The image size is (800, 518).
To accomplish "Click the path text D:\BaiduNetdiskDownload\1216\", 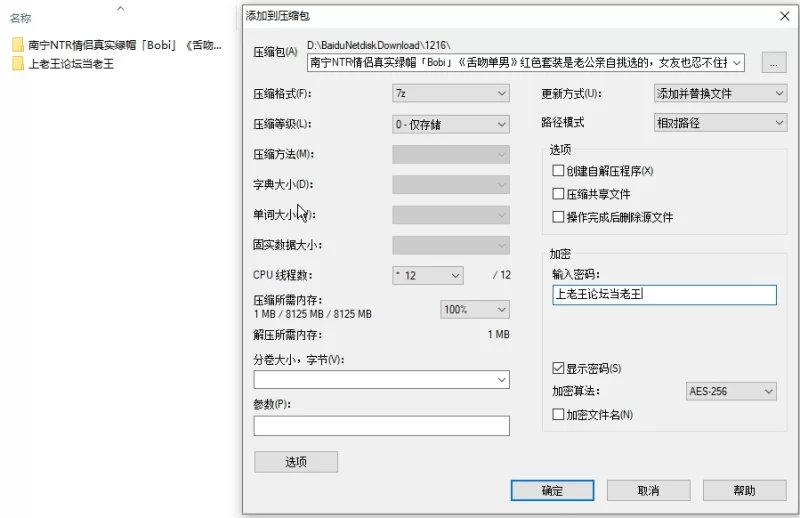I will [379, 45].
